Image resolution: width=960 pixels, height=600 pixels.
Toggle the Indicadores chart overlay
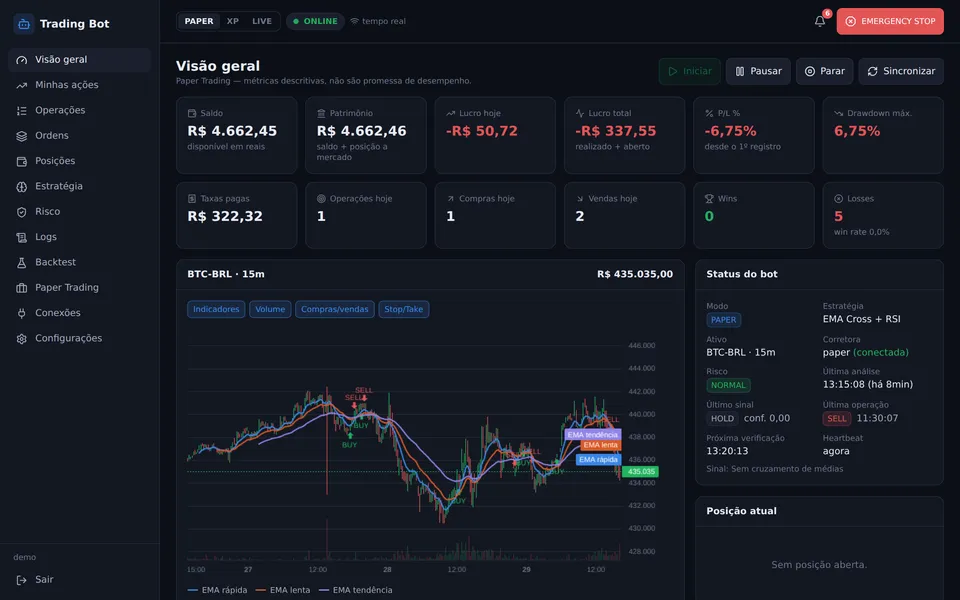[x=216, y=309]
